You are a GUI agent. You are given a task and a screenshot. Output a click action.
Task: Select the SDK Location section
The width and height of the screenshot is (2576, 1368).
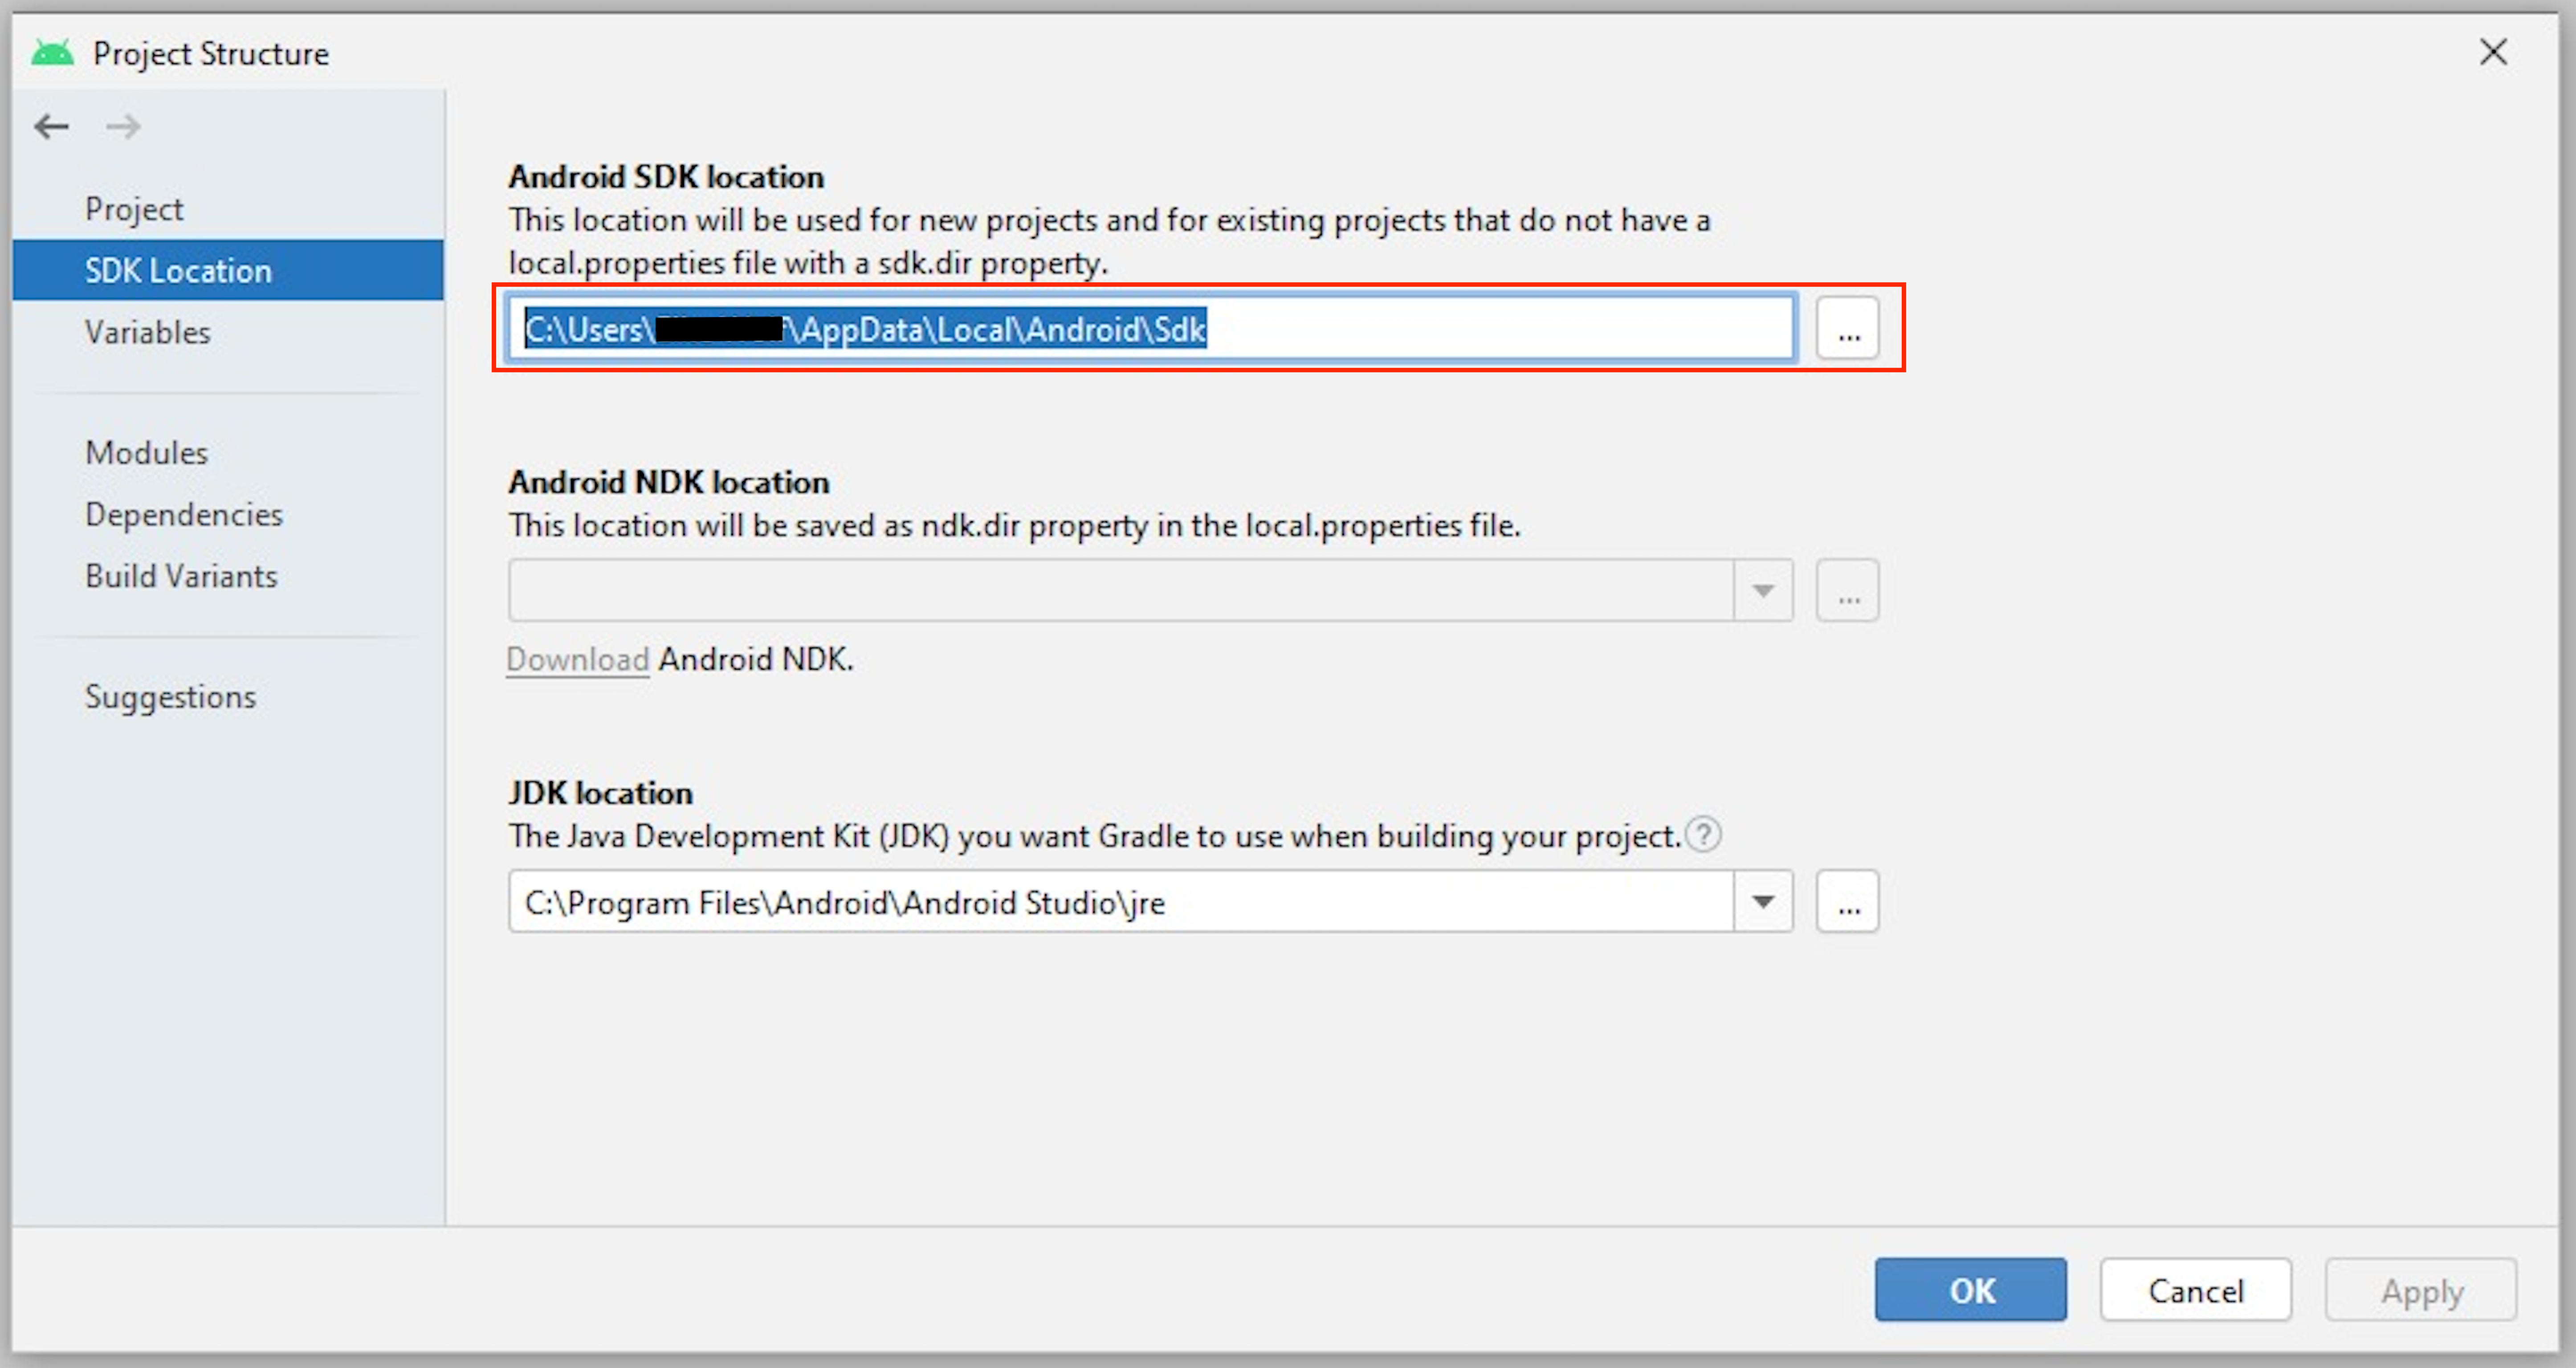point(178,270)
